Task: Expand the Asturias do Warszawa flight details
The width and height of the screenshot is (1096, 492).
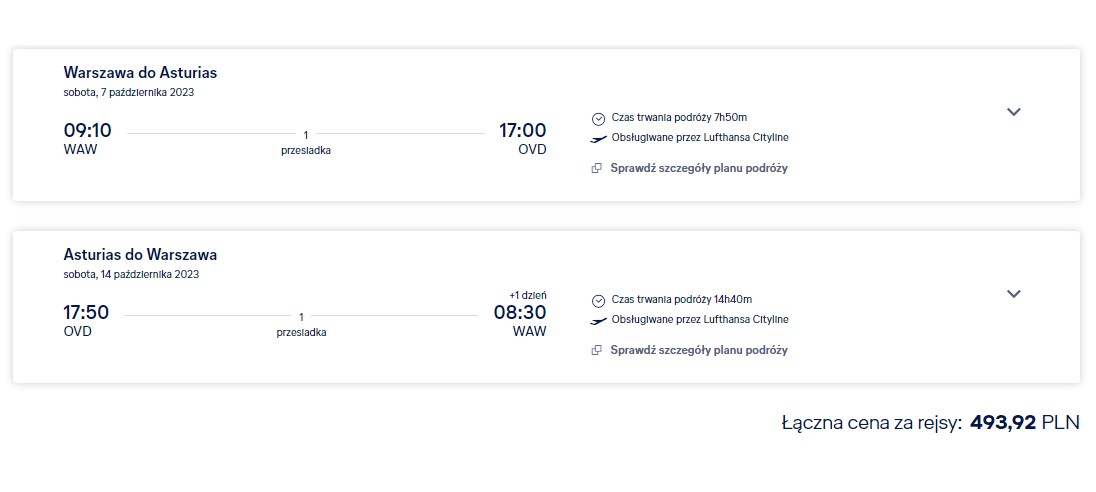Action: pyautogui.click(x=1014, y=294)
